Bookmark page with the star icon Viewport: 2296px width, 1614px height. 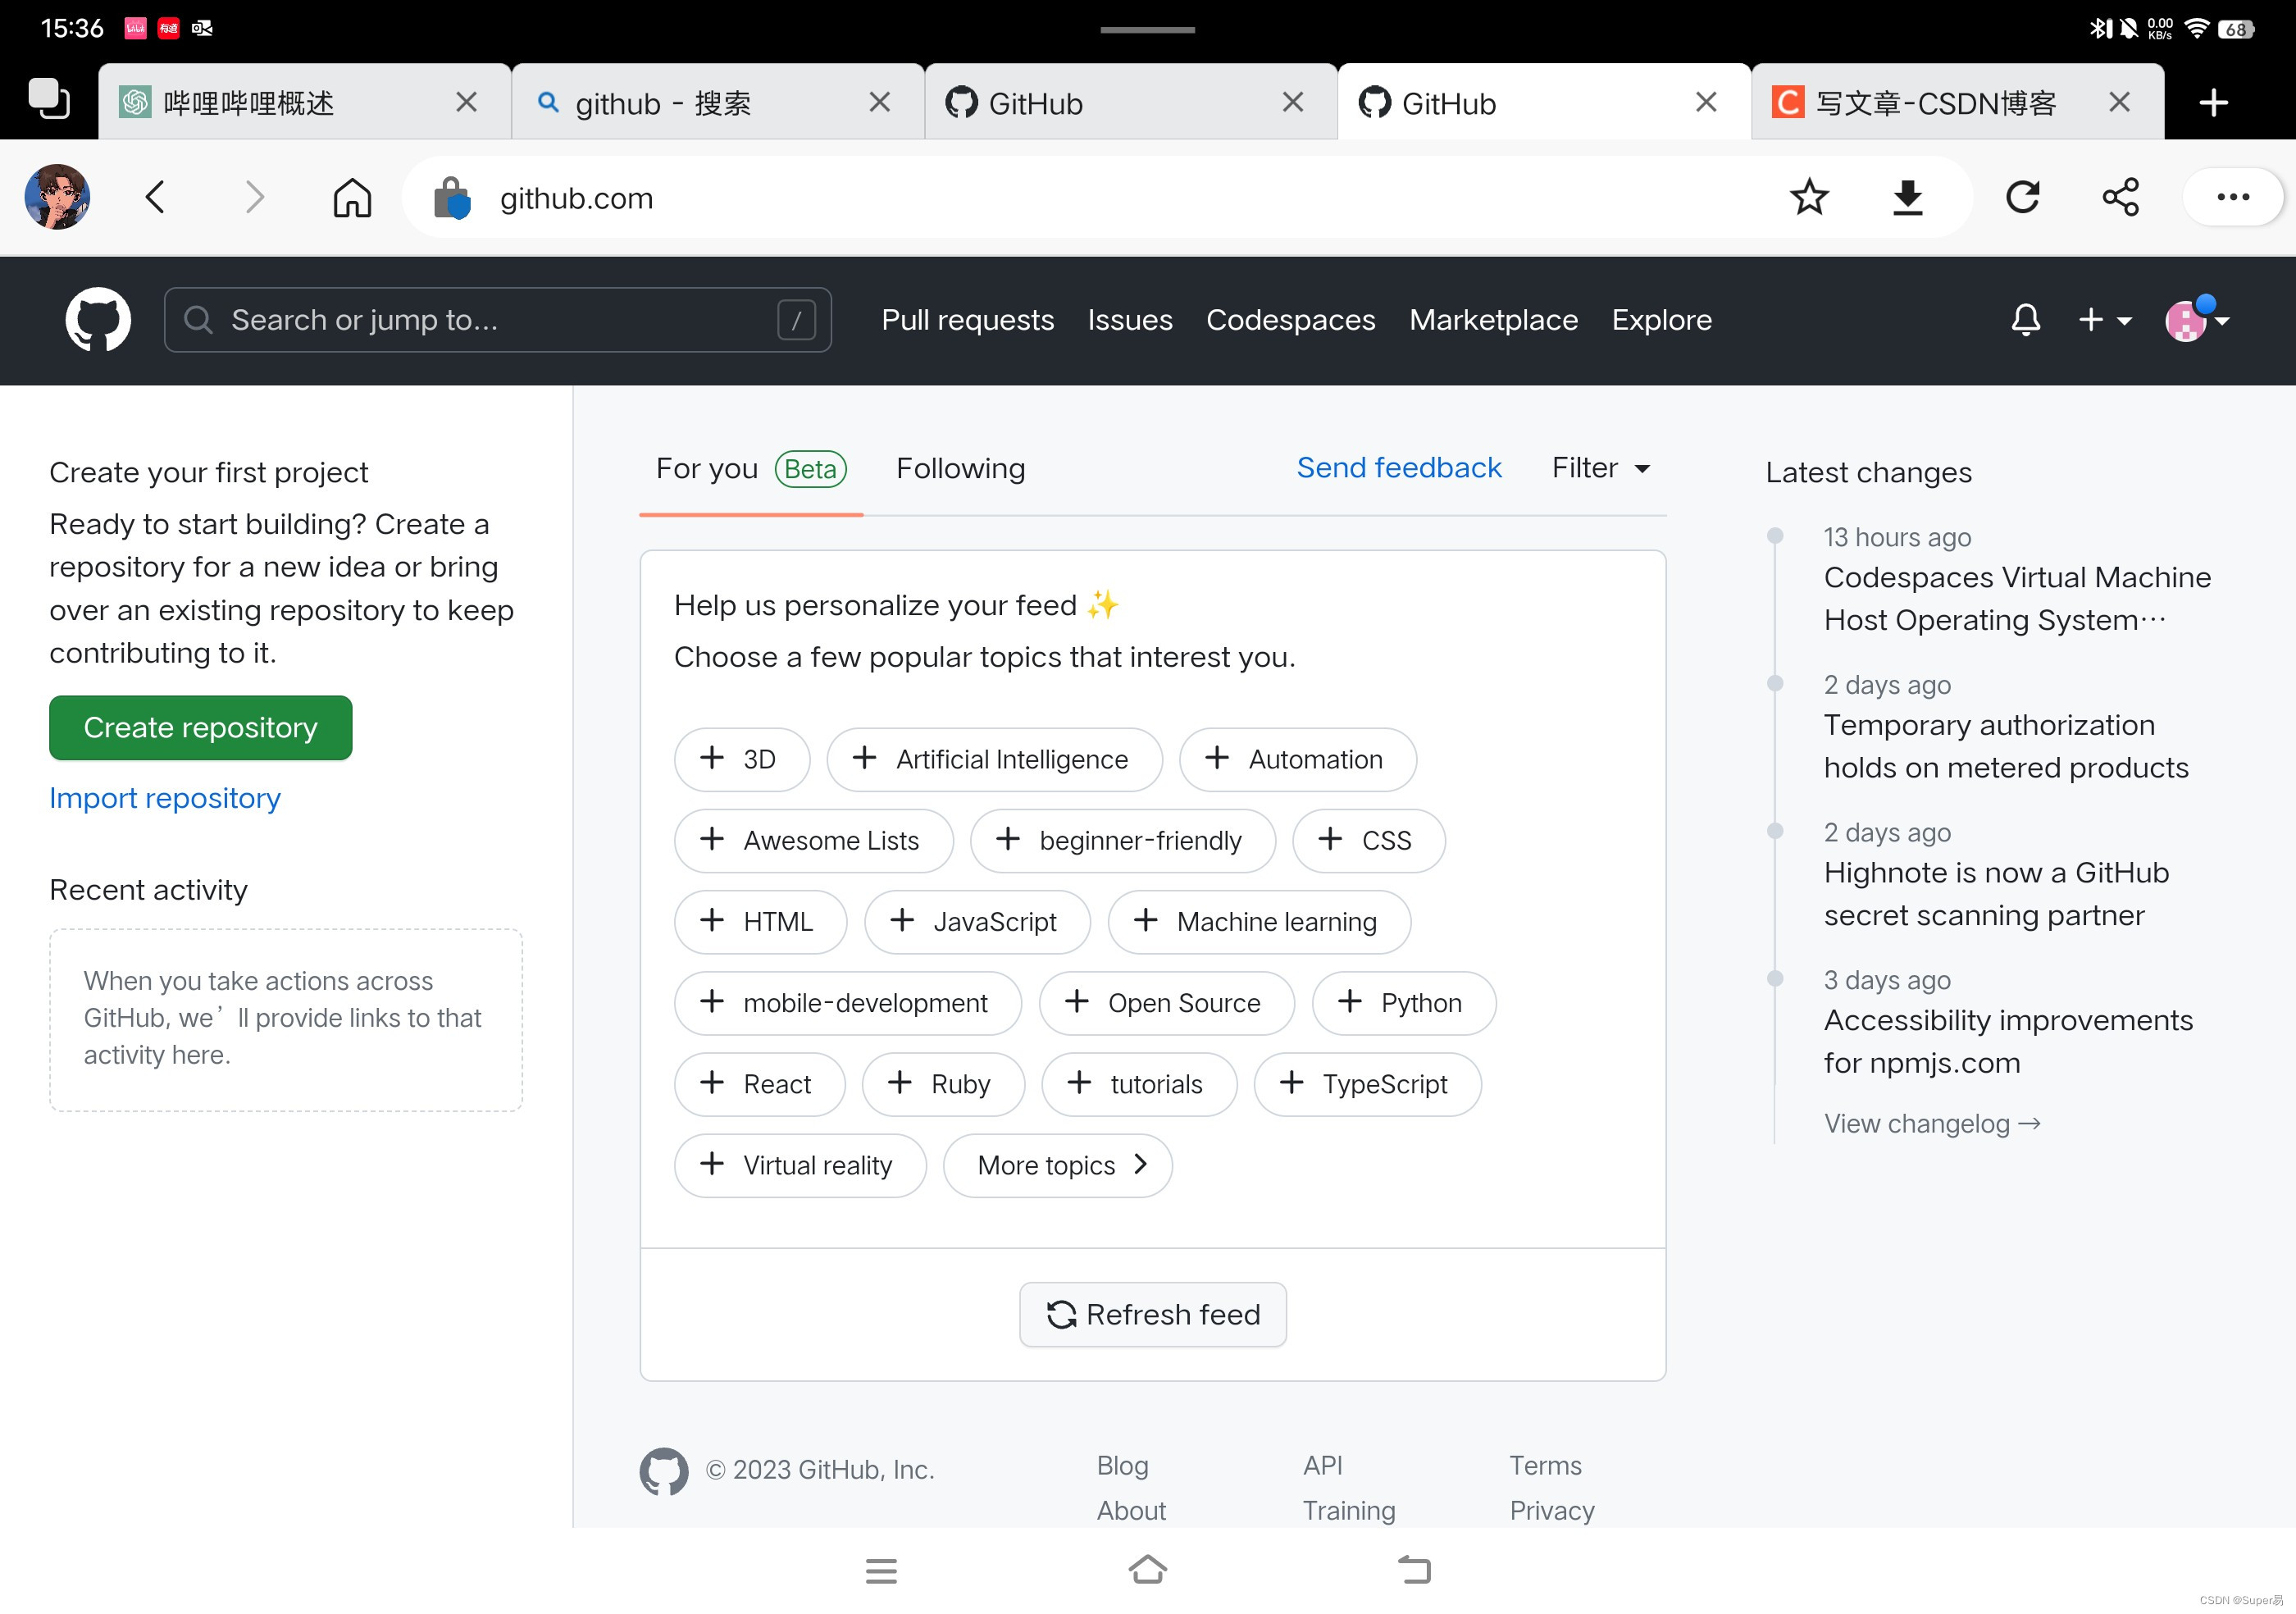(1808, 197)
